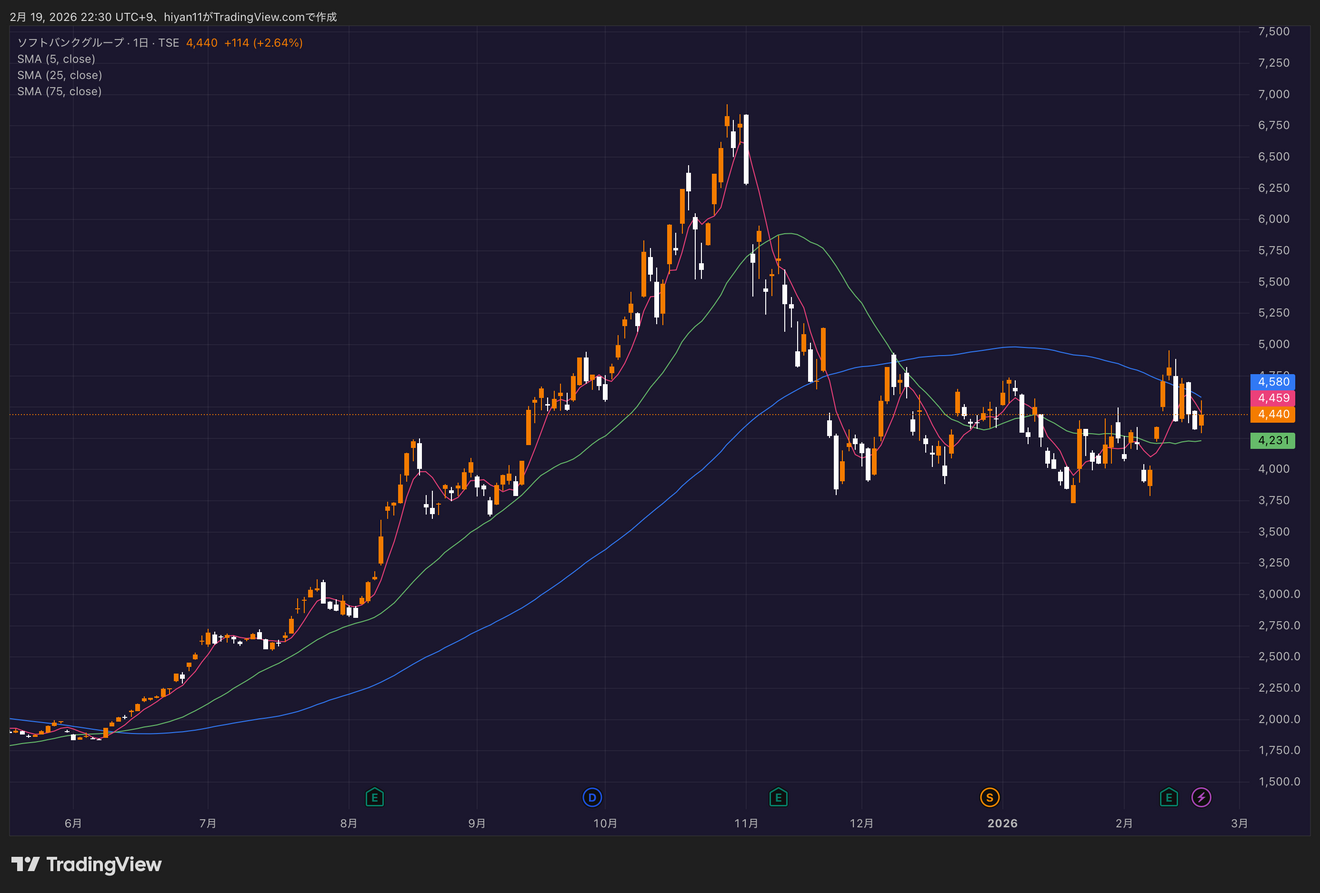Screen dimensions: 1320x893
Task: Click the 9月 label on time axis
Action: coord(477,823)
